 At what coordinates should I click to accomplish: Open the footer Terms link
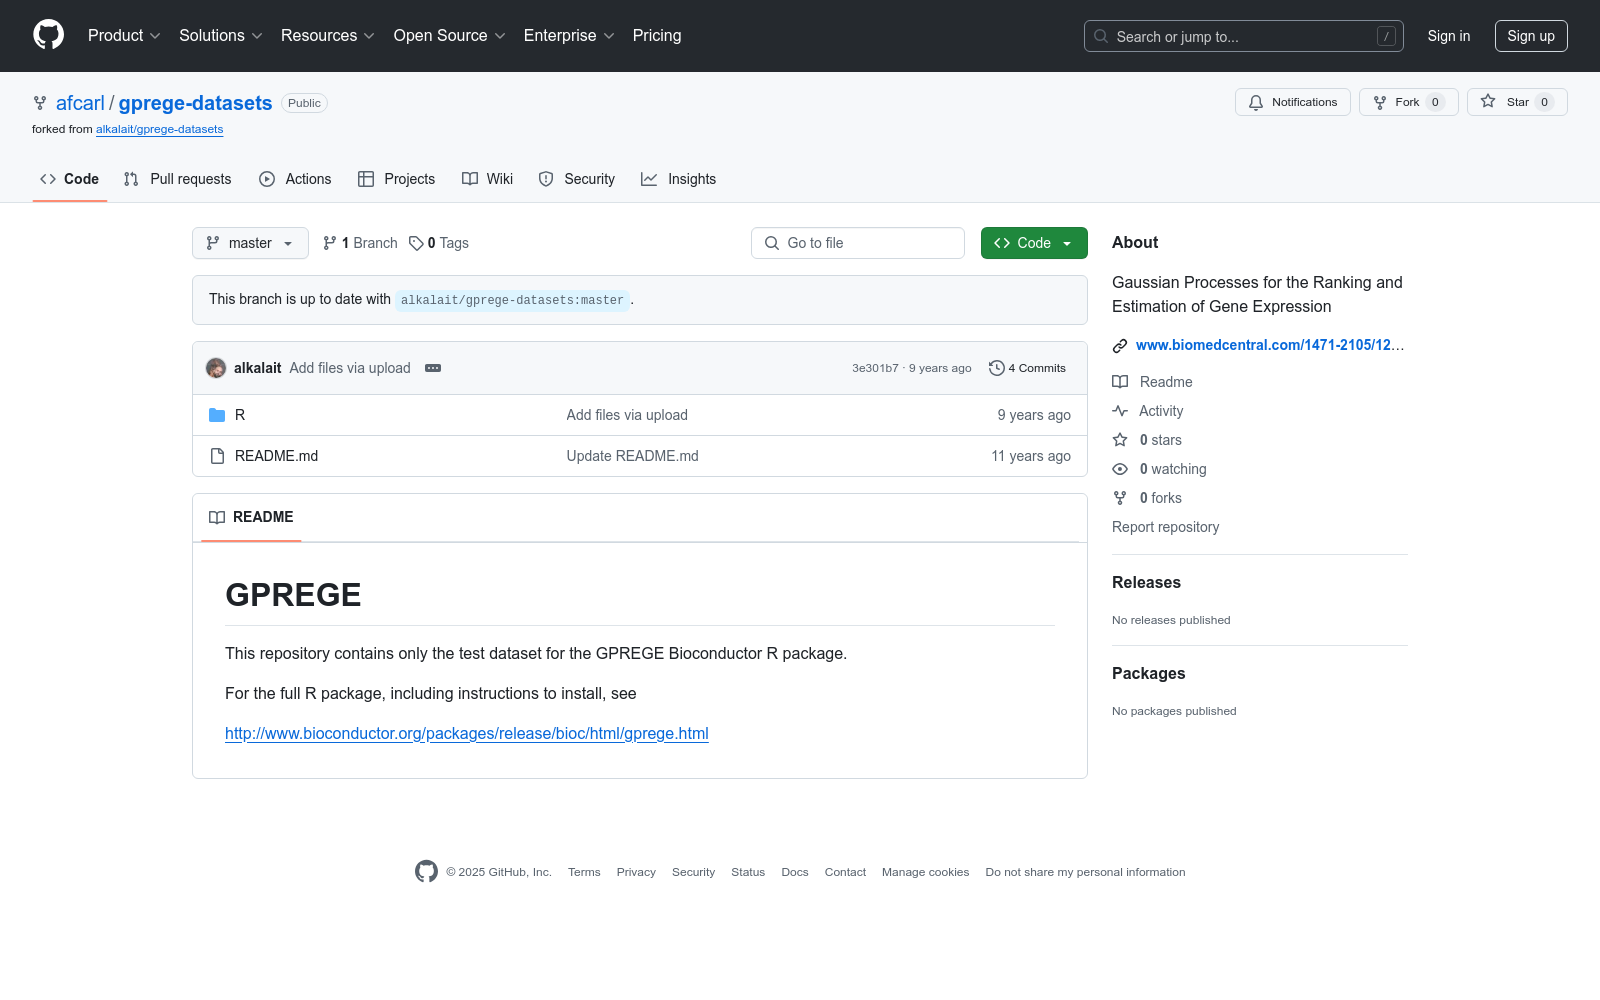[584, 872]
